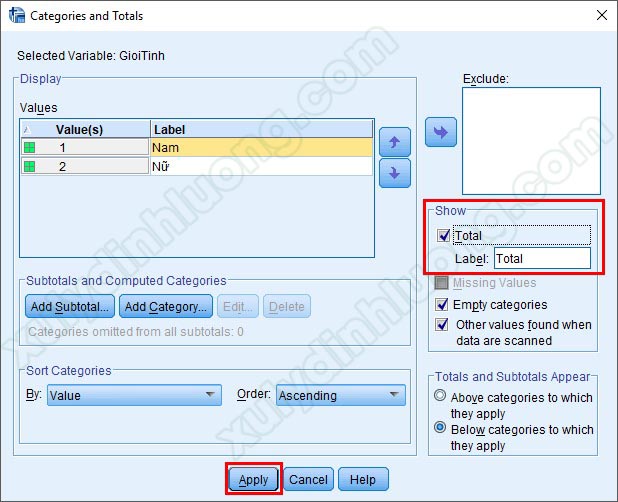Select Below categories to which they apply
The width and height of the screenshot is (618, 502).
point(440,427)
